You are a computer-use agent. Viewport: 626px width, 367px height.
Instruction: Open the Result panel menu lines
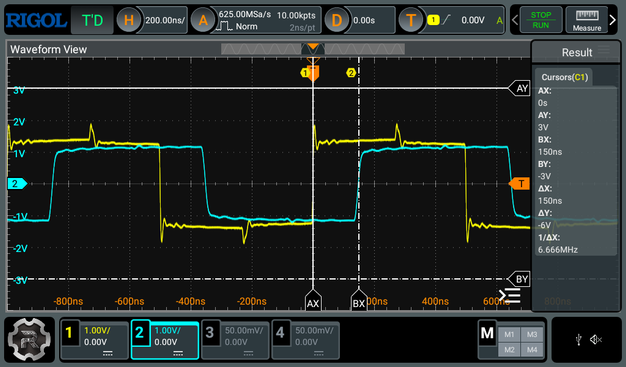pyautogui.click(x=603, y=50)
